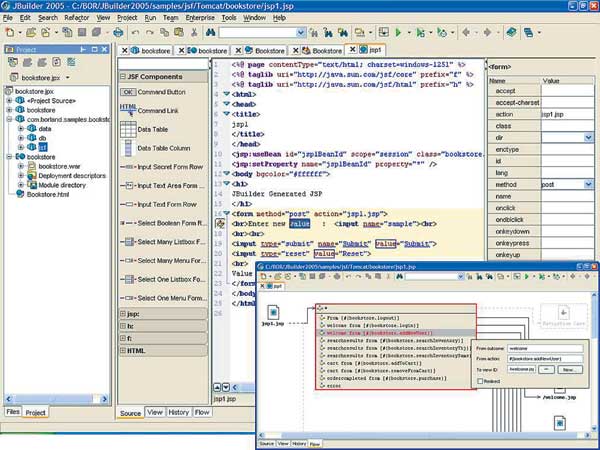Select Bookstore.html in project tree
This screenshot has height=450, width=600.
[x=43, y=194]
